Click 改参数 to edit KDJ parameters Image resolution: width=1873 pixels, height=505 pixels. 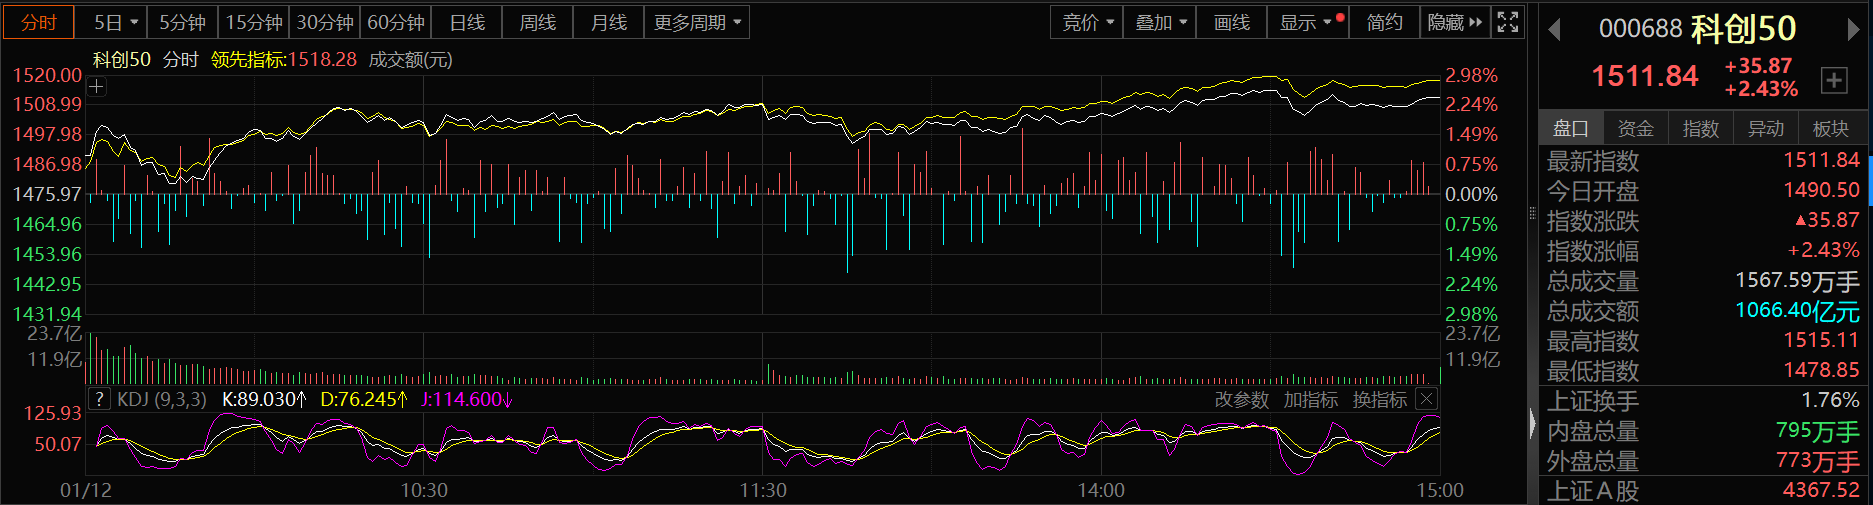[x=1241, y=400]
